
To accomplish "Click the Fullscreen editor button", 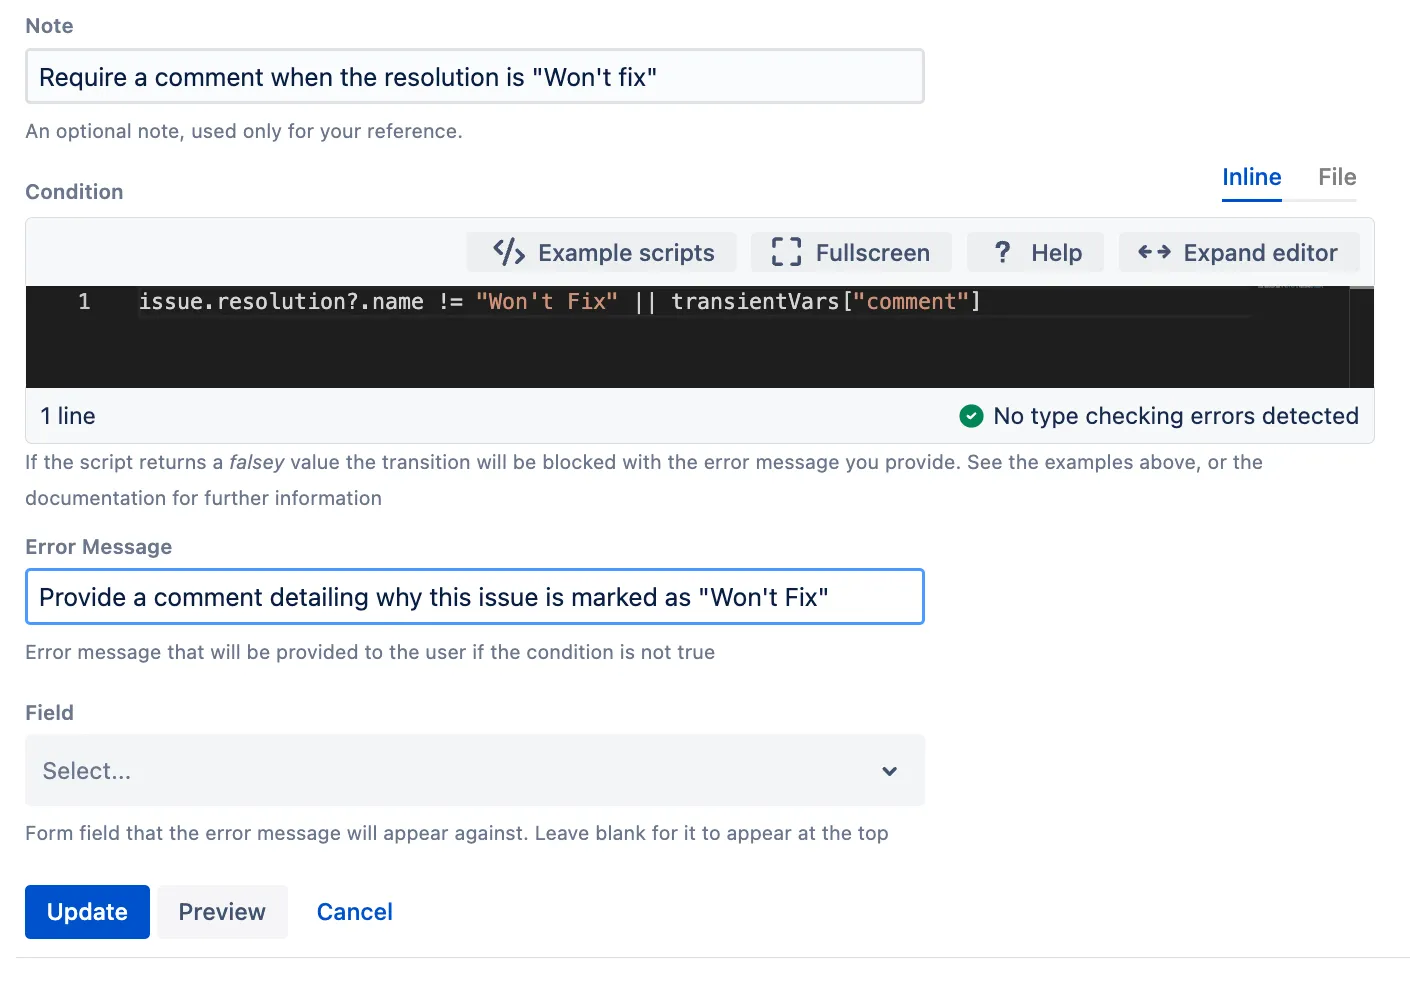I will [850, 252].
